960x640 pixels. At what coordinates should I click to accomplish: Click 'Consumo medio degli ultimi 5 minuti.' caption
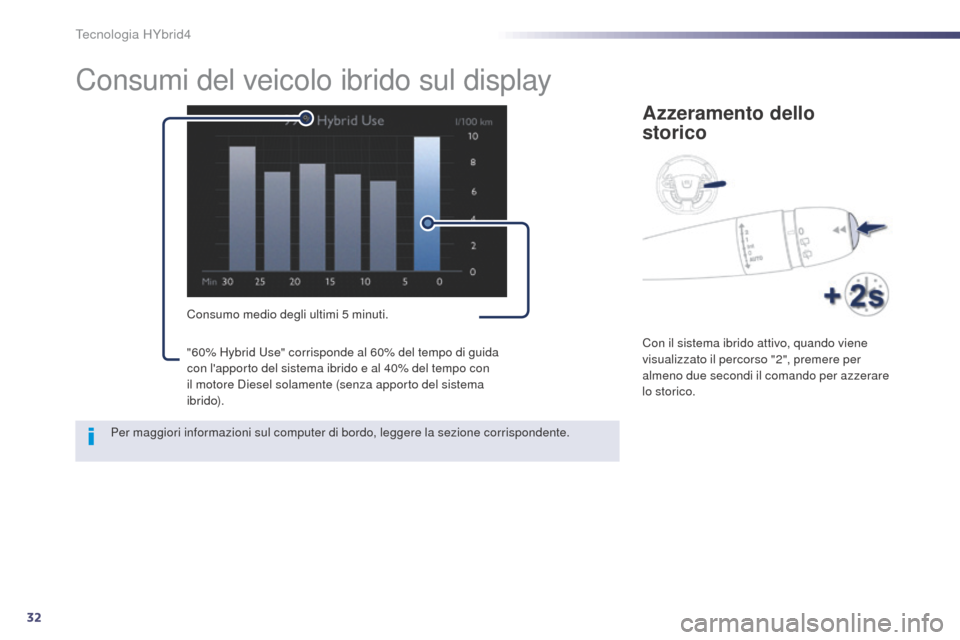point(287,314)
